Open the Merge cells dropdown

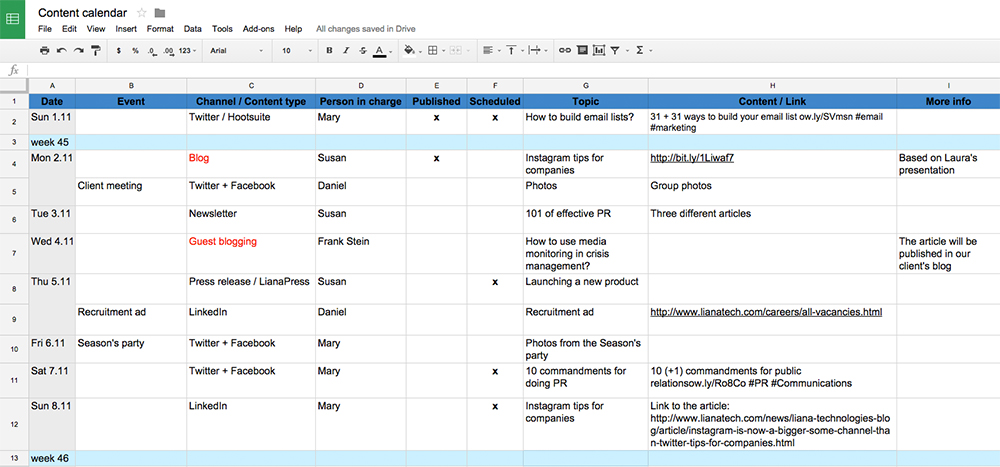pos(459,50)
